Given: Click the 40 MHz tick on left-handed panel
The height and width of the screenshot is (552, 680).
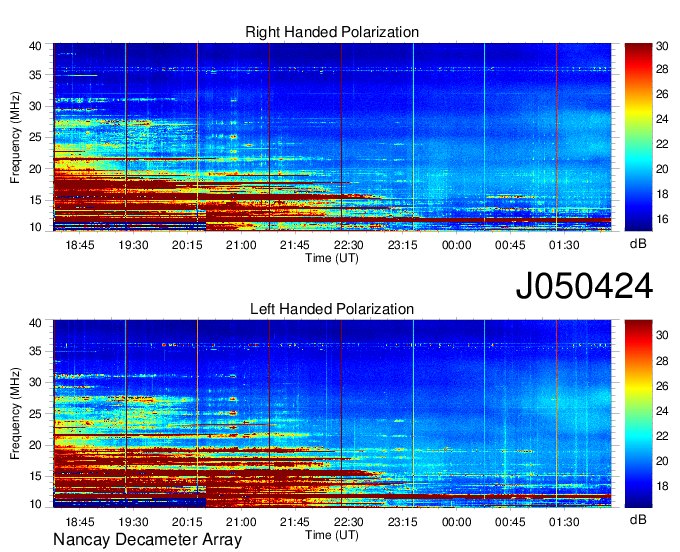Looking at the screenshot, I should 35,323.
